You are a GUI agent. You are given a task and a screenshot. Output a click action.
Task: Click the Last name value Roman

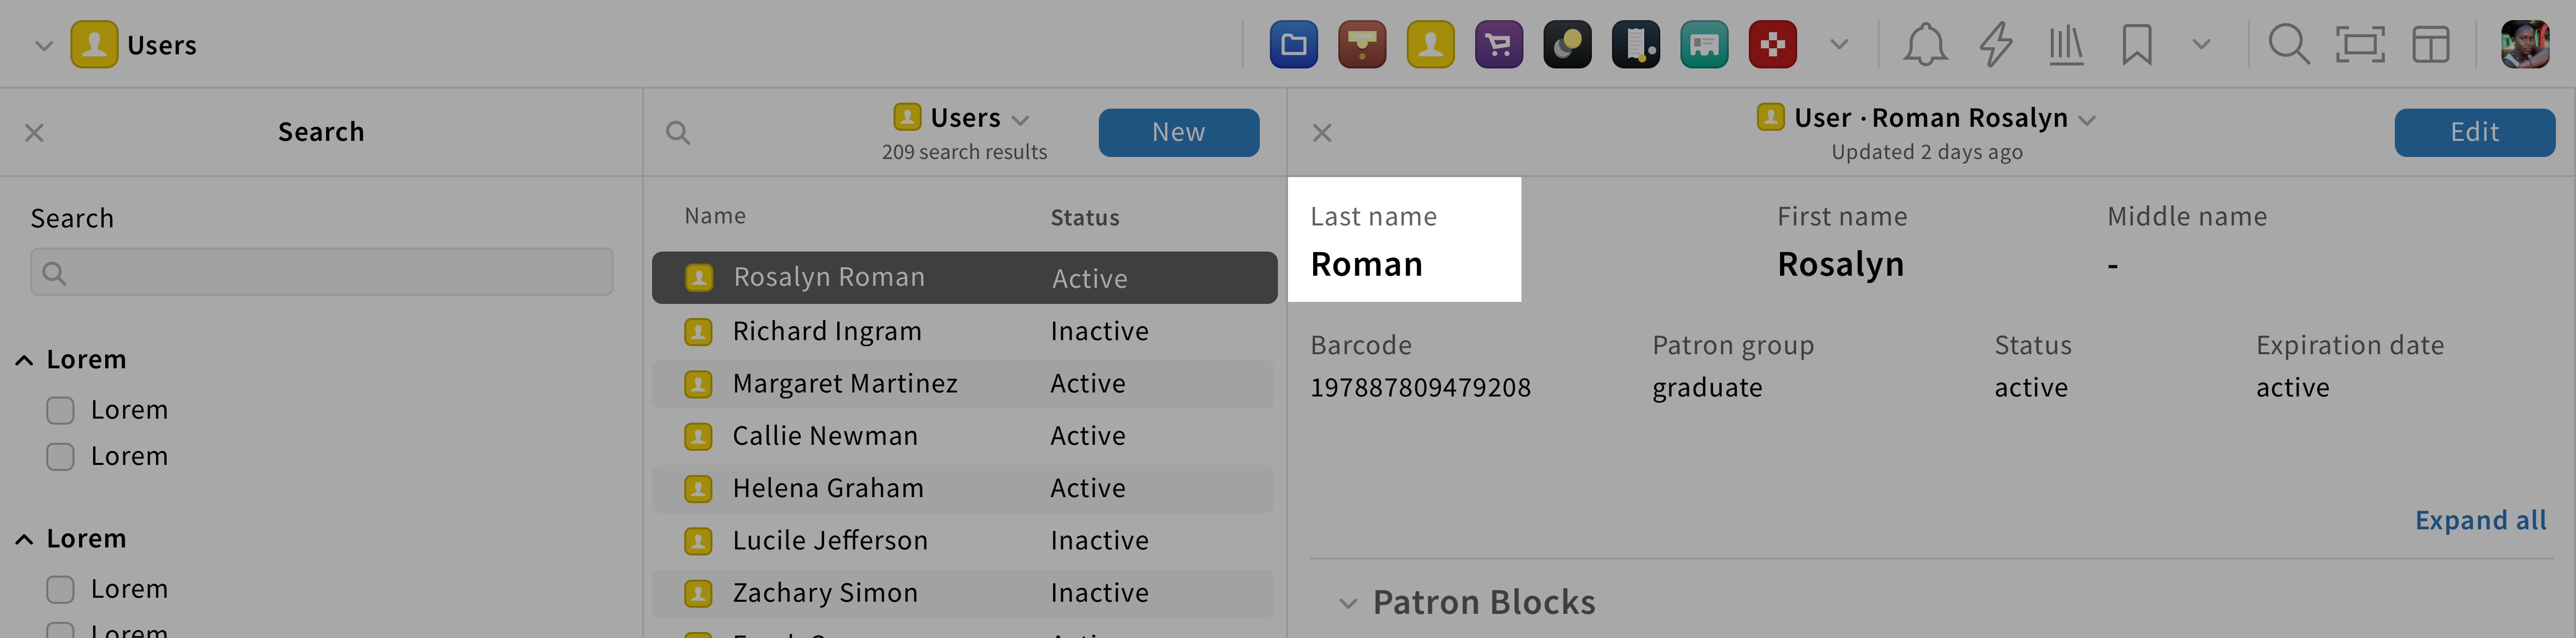tap(1366, 264)
